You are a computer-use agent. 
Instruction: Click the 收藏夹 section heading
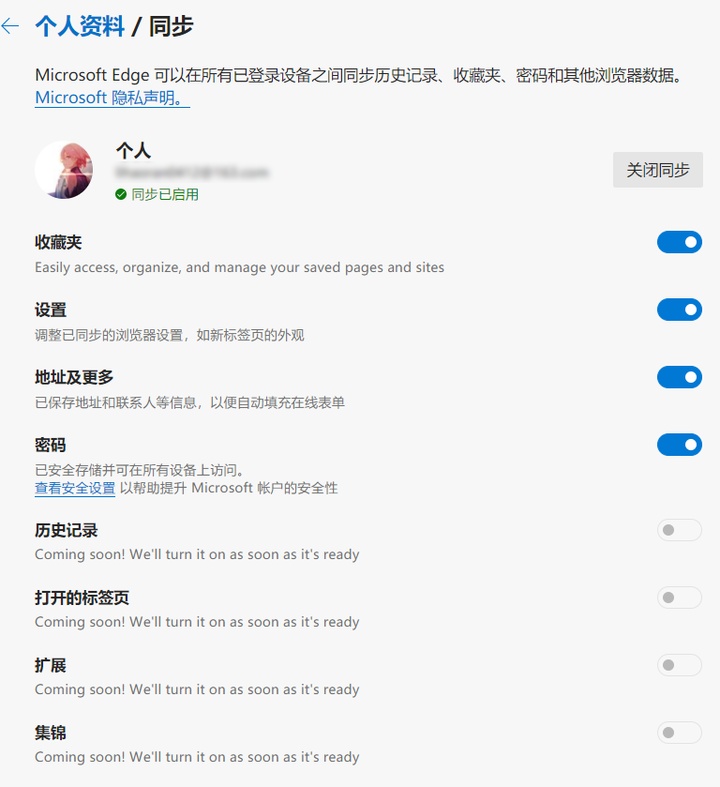[58, 242]
